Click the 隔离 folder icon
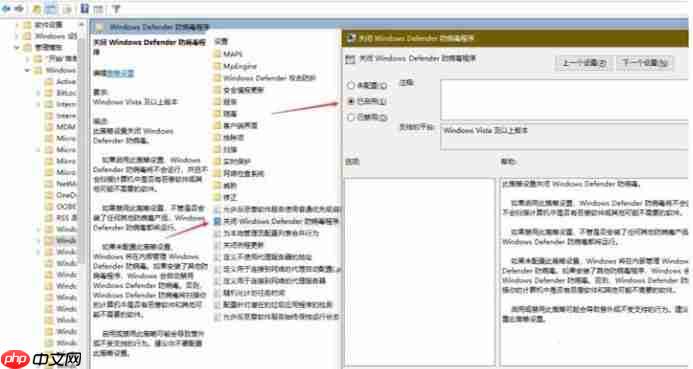693x369 pixels. coord(217,114)
